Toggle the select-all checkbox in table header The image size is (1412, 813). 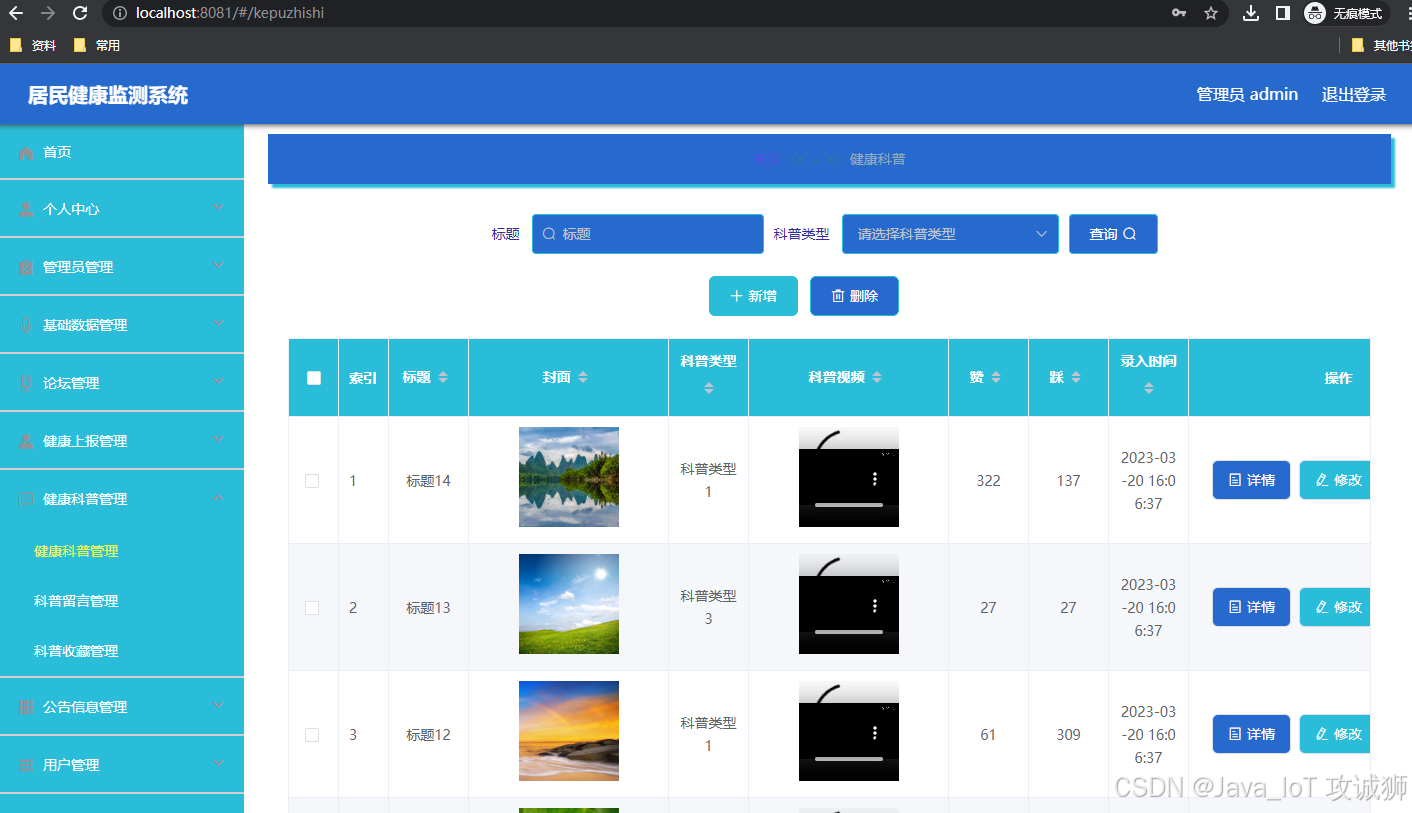pos(314,378)
